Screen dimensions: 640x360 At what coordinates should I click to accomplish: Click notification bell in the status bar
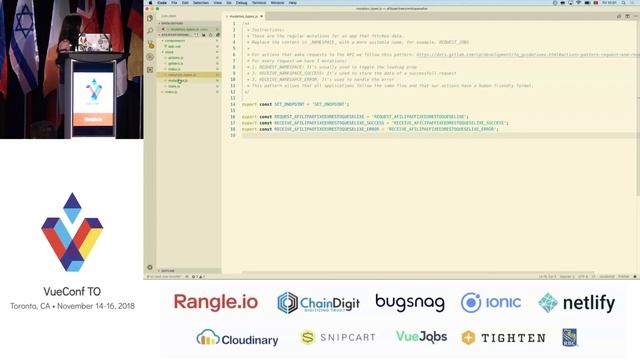(x=635, y=277)
